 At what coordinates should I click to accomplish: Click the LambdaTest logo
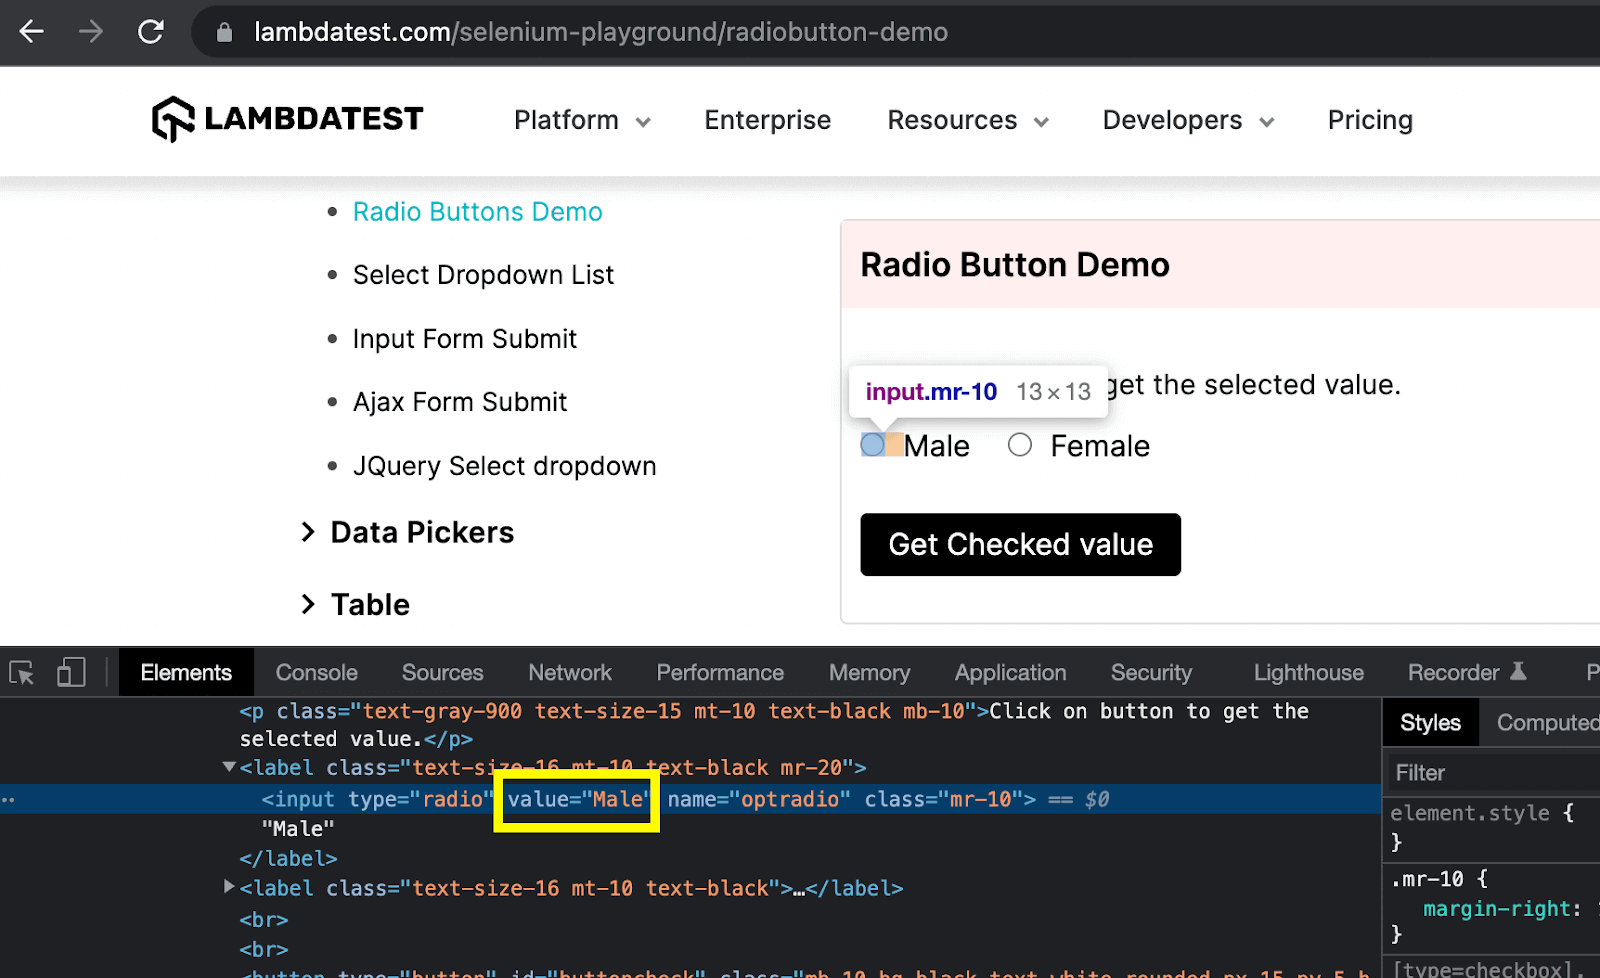point(286,119)
